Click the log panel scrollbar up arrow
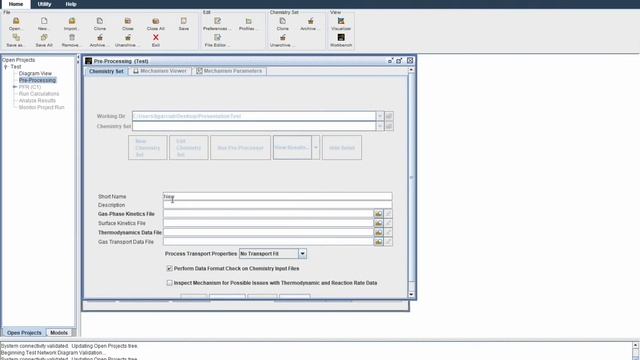Viewport: 640px width, 360px height. tap(636, 345)
